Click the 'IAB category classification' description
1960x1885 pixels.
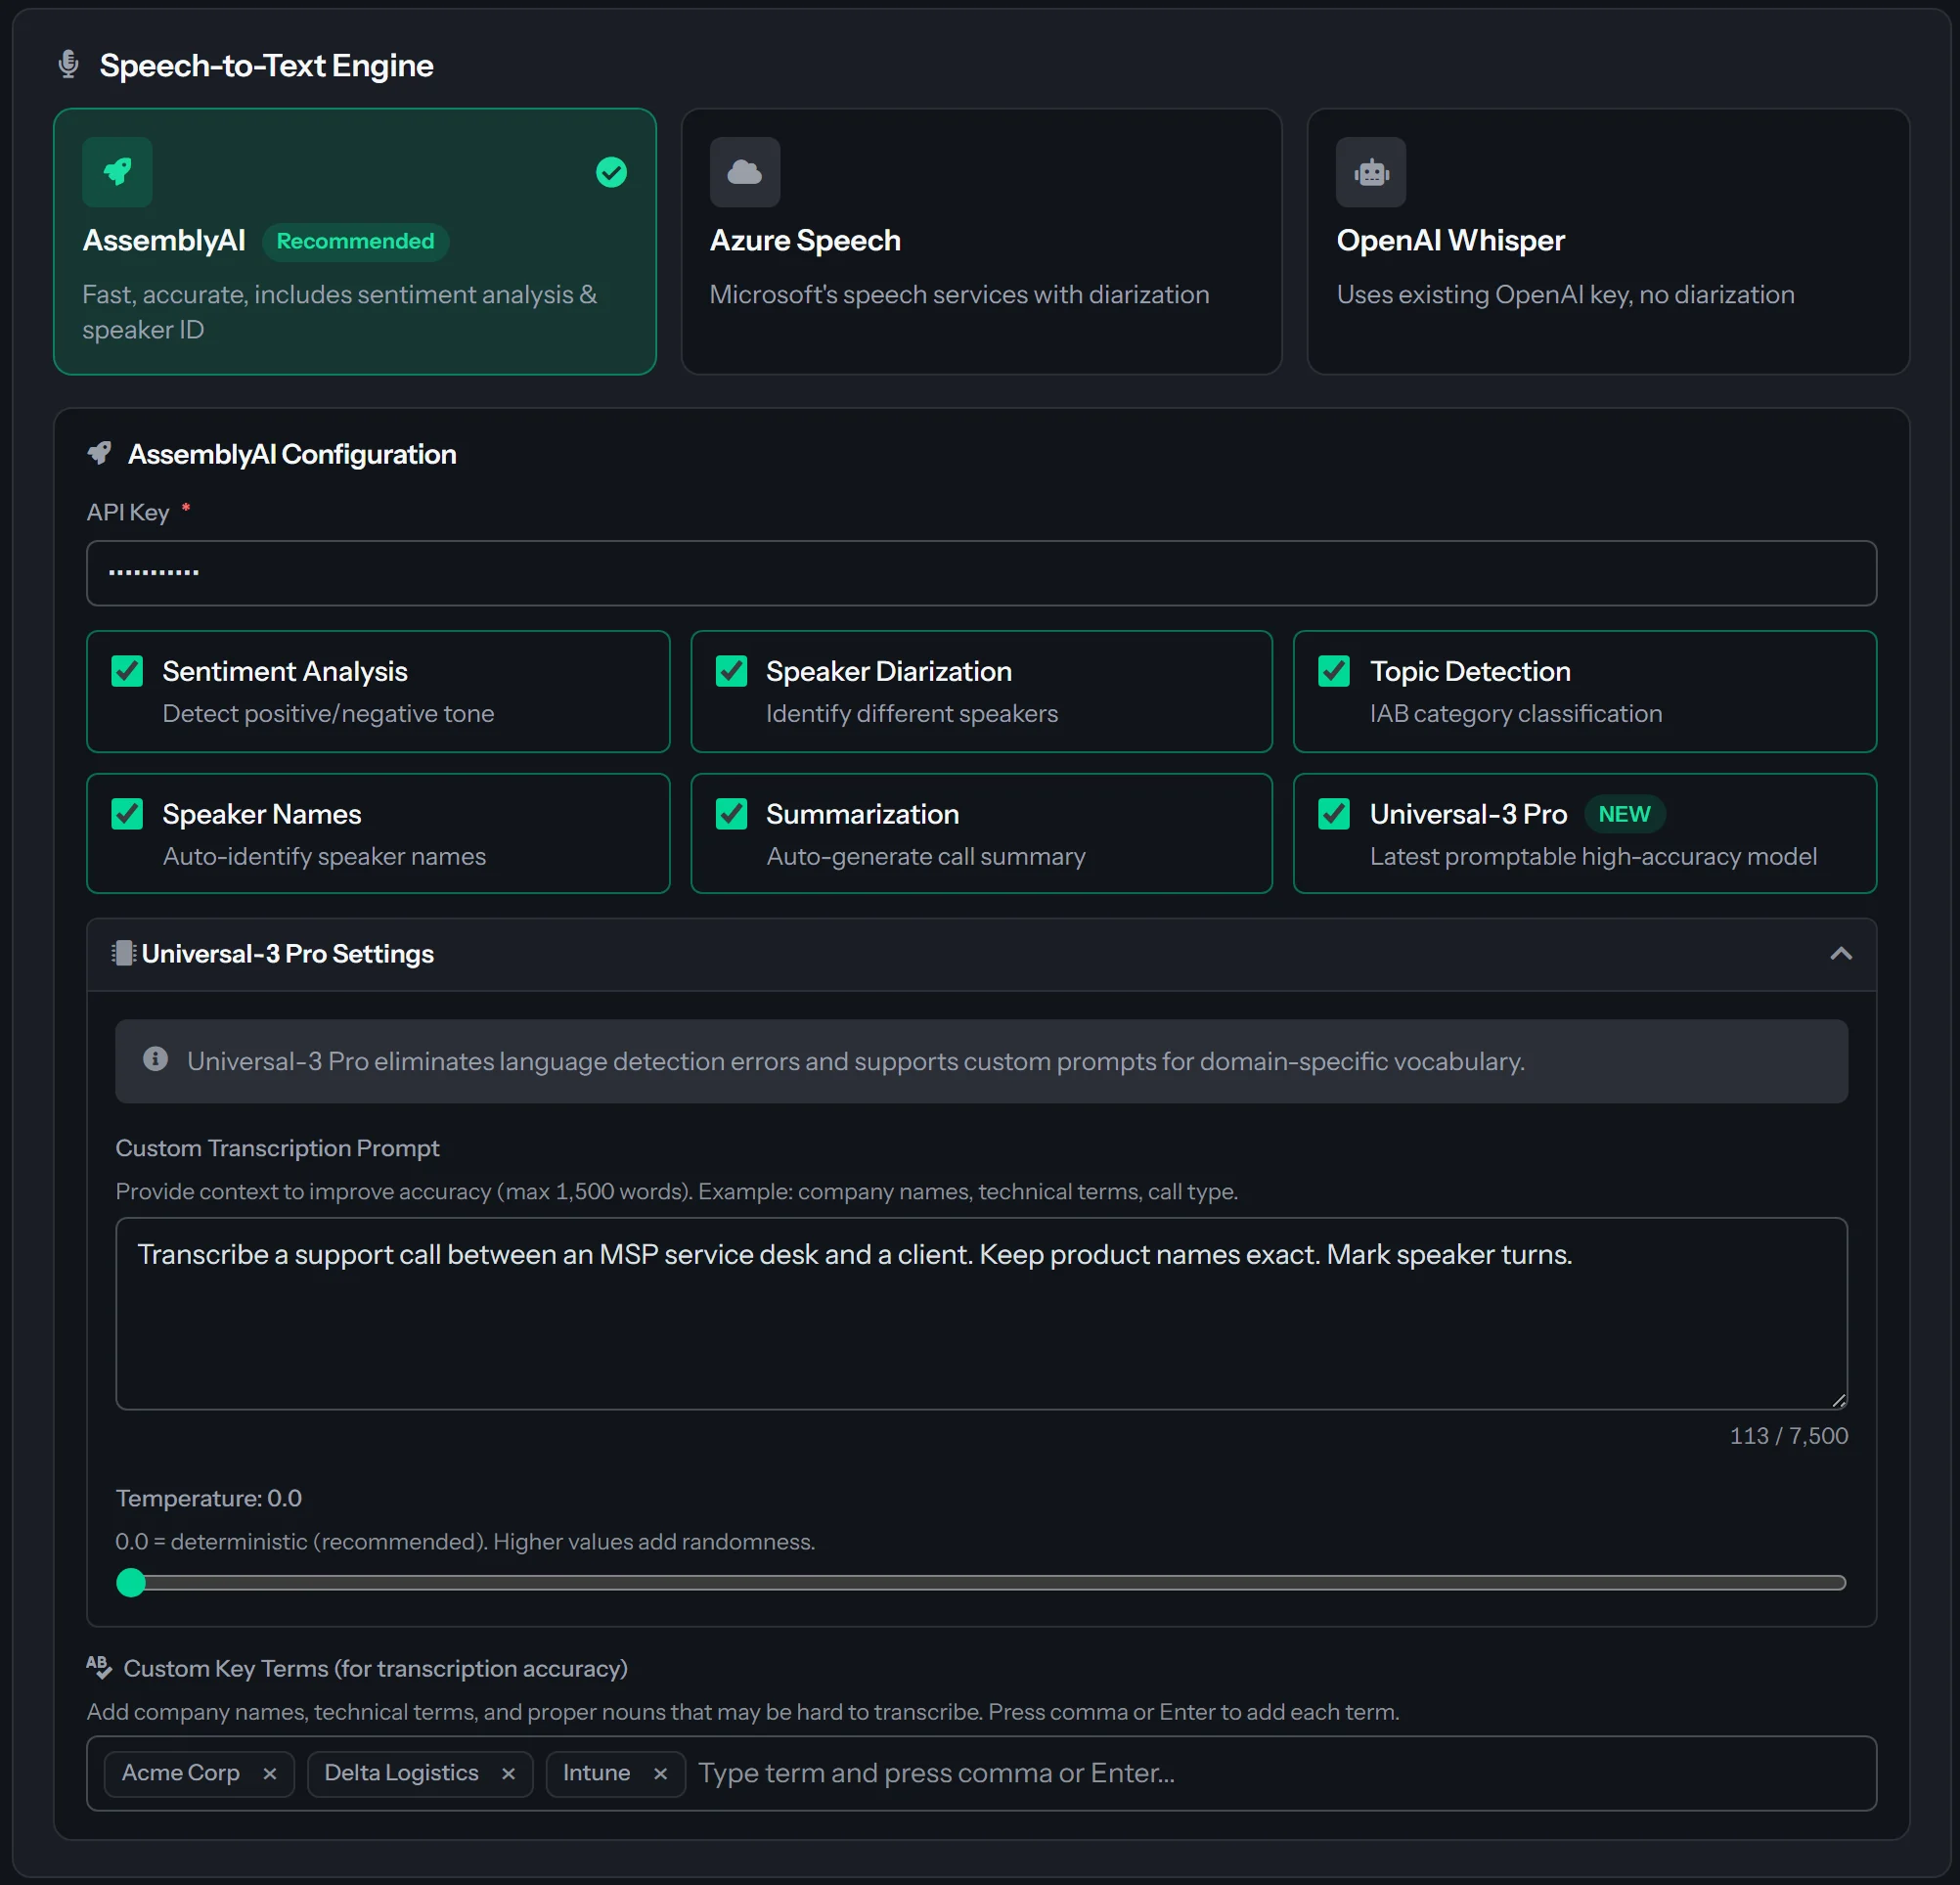1516,714
